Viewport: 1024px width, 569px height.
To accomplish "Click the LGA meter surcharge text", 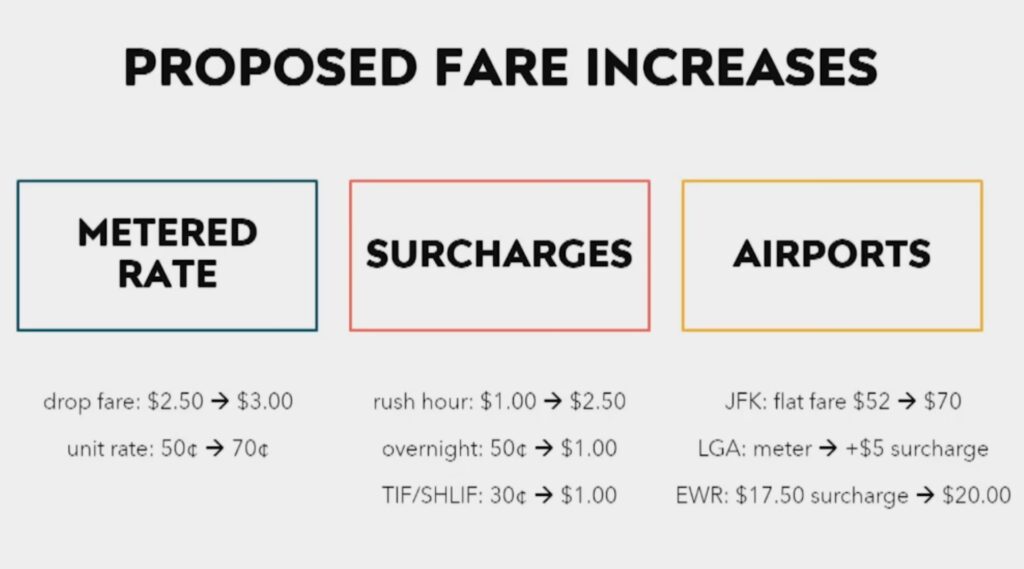I will coord(842,448).
